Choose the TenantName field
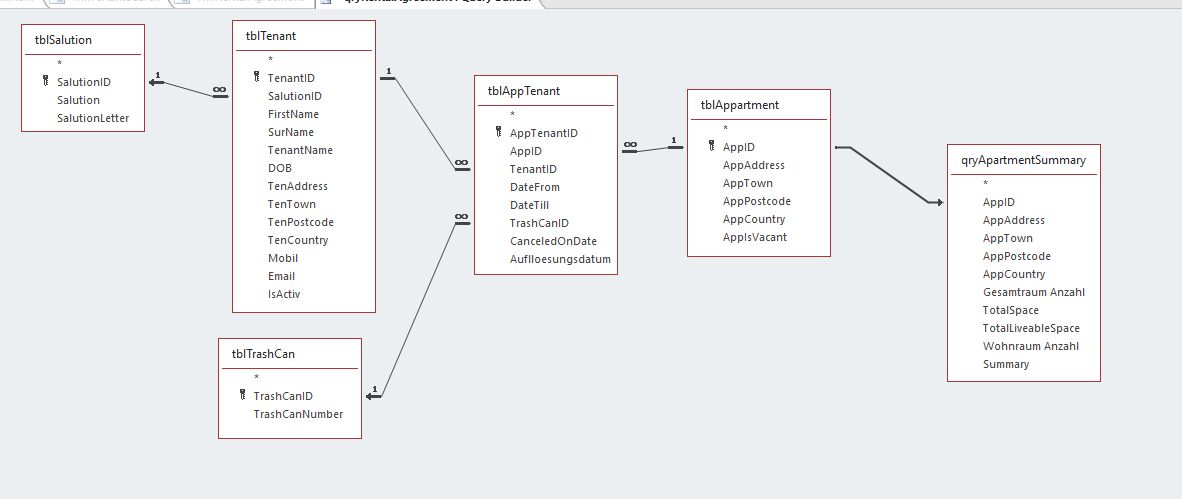Viewport: 1182px width, 499px height. [300, 150]
